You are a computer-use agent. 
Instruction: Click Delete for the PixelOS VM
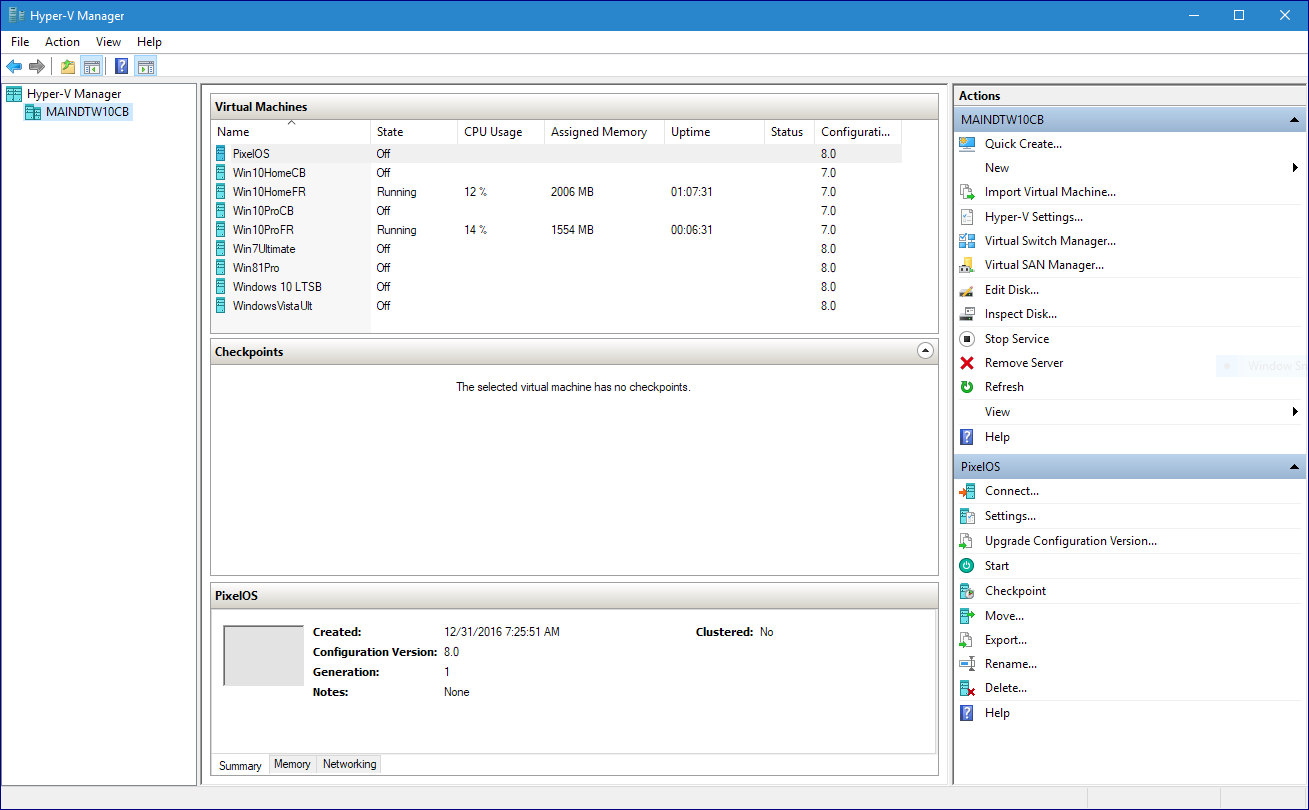point(1005,688)
